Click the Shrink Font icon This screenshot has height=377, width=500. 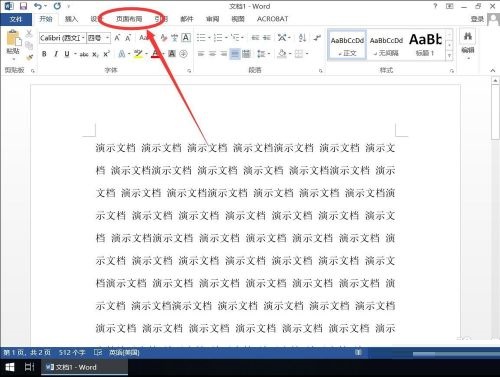tap(128, 38)
